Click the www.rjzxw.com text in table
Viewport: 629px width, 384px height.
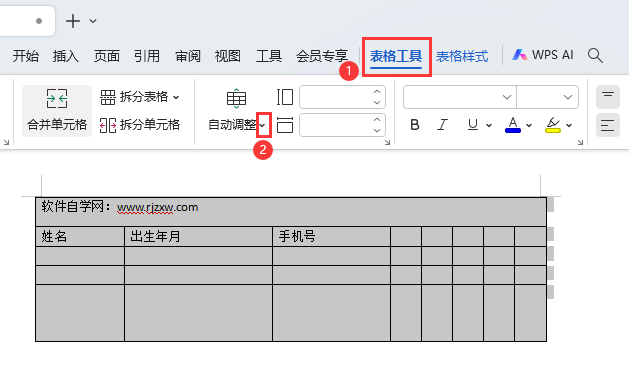tap(158, 207)
